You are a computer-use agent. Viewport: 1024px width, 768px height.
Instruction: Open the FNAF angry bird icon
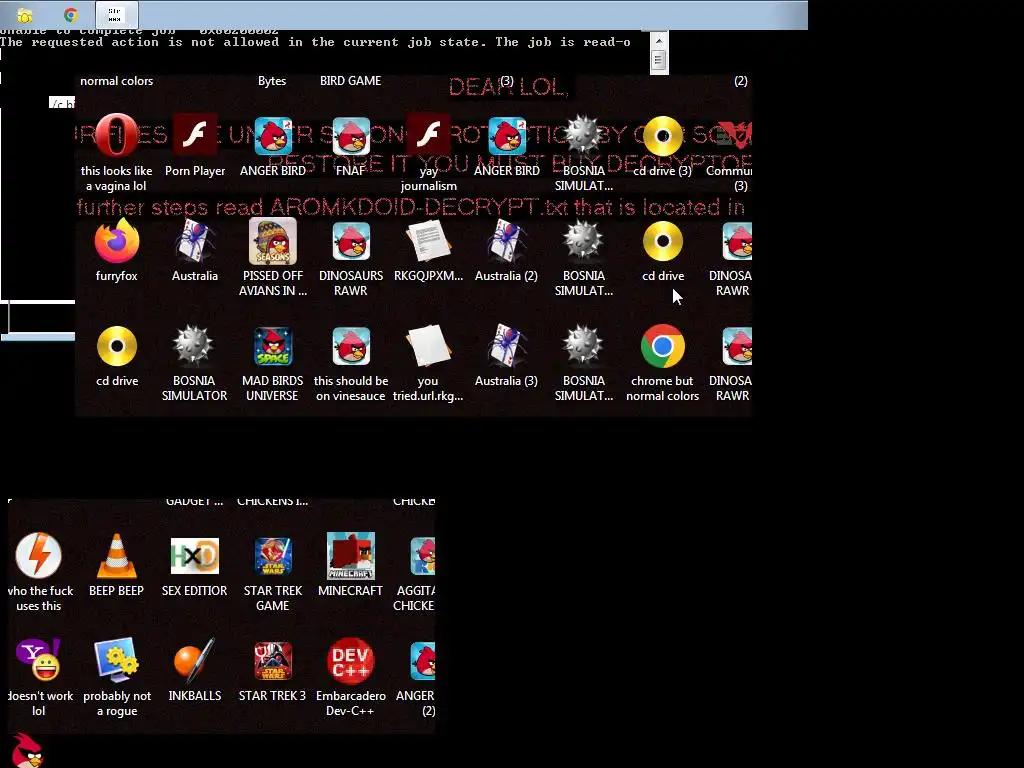[351, 135]
